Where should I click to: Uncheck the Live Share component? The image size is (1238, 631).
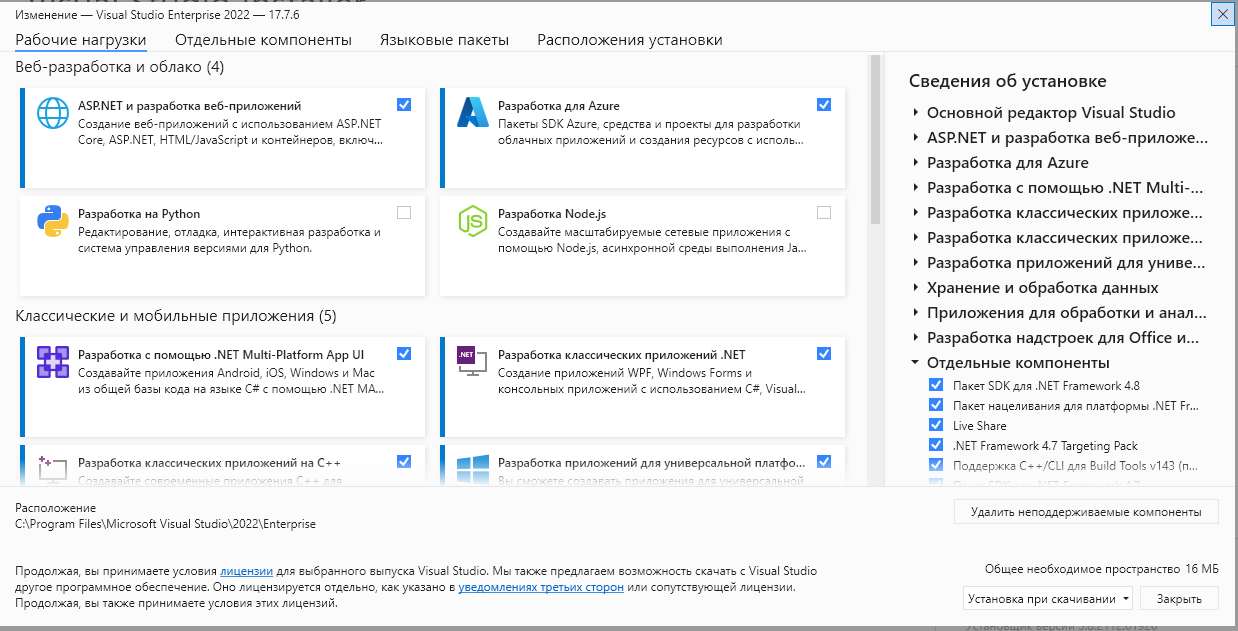click(x=936, y=425)
